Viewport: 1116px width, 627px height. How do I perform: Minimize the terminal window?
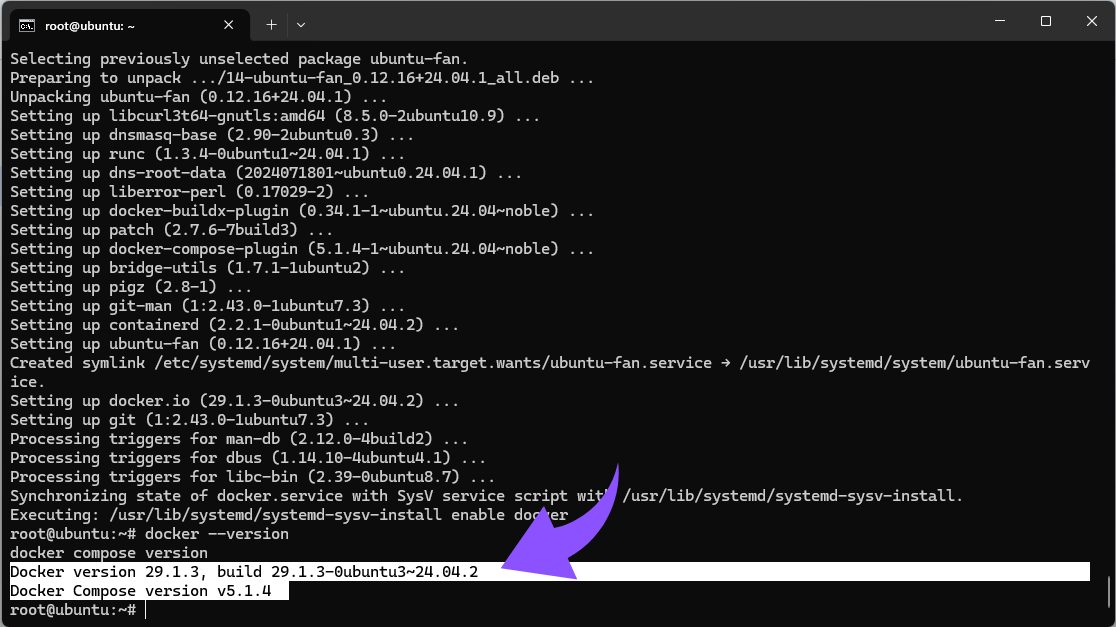(x=1000, y=21)
